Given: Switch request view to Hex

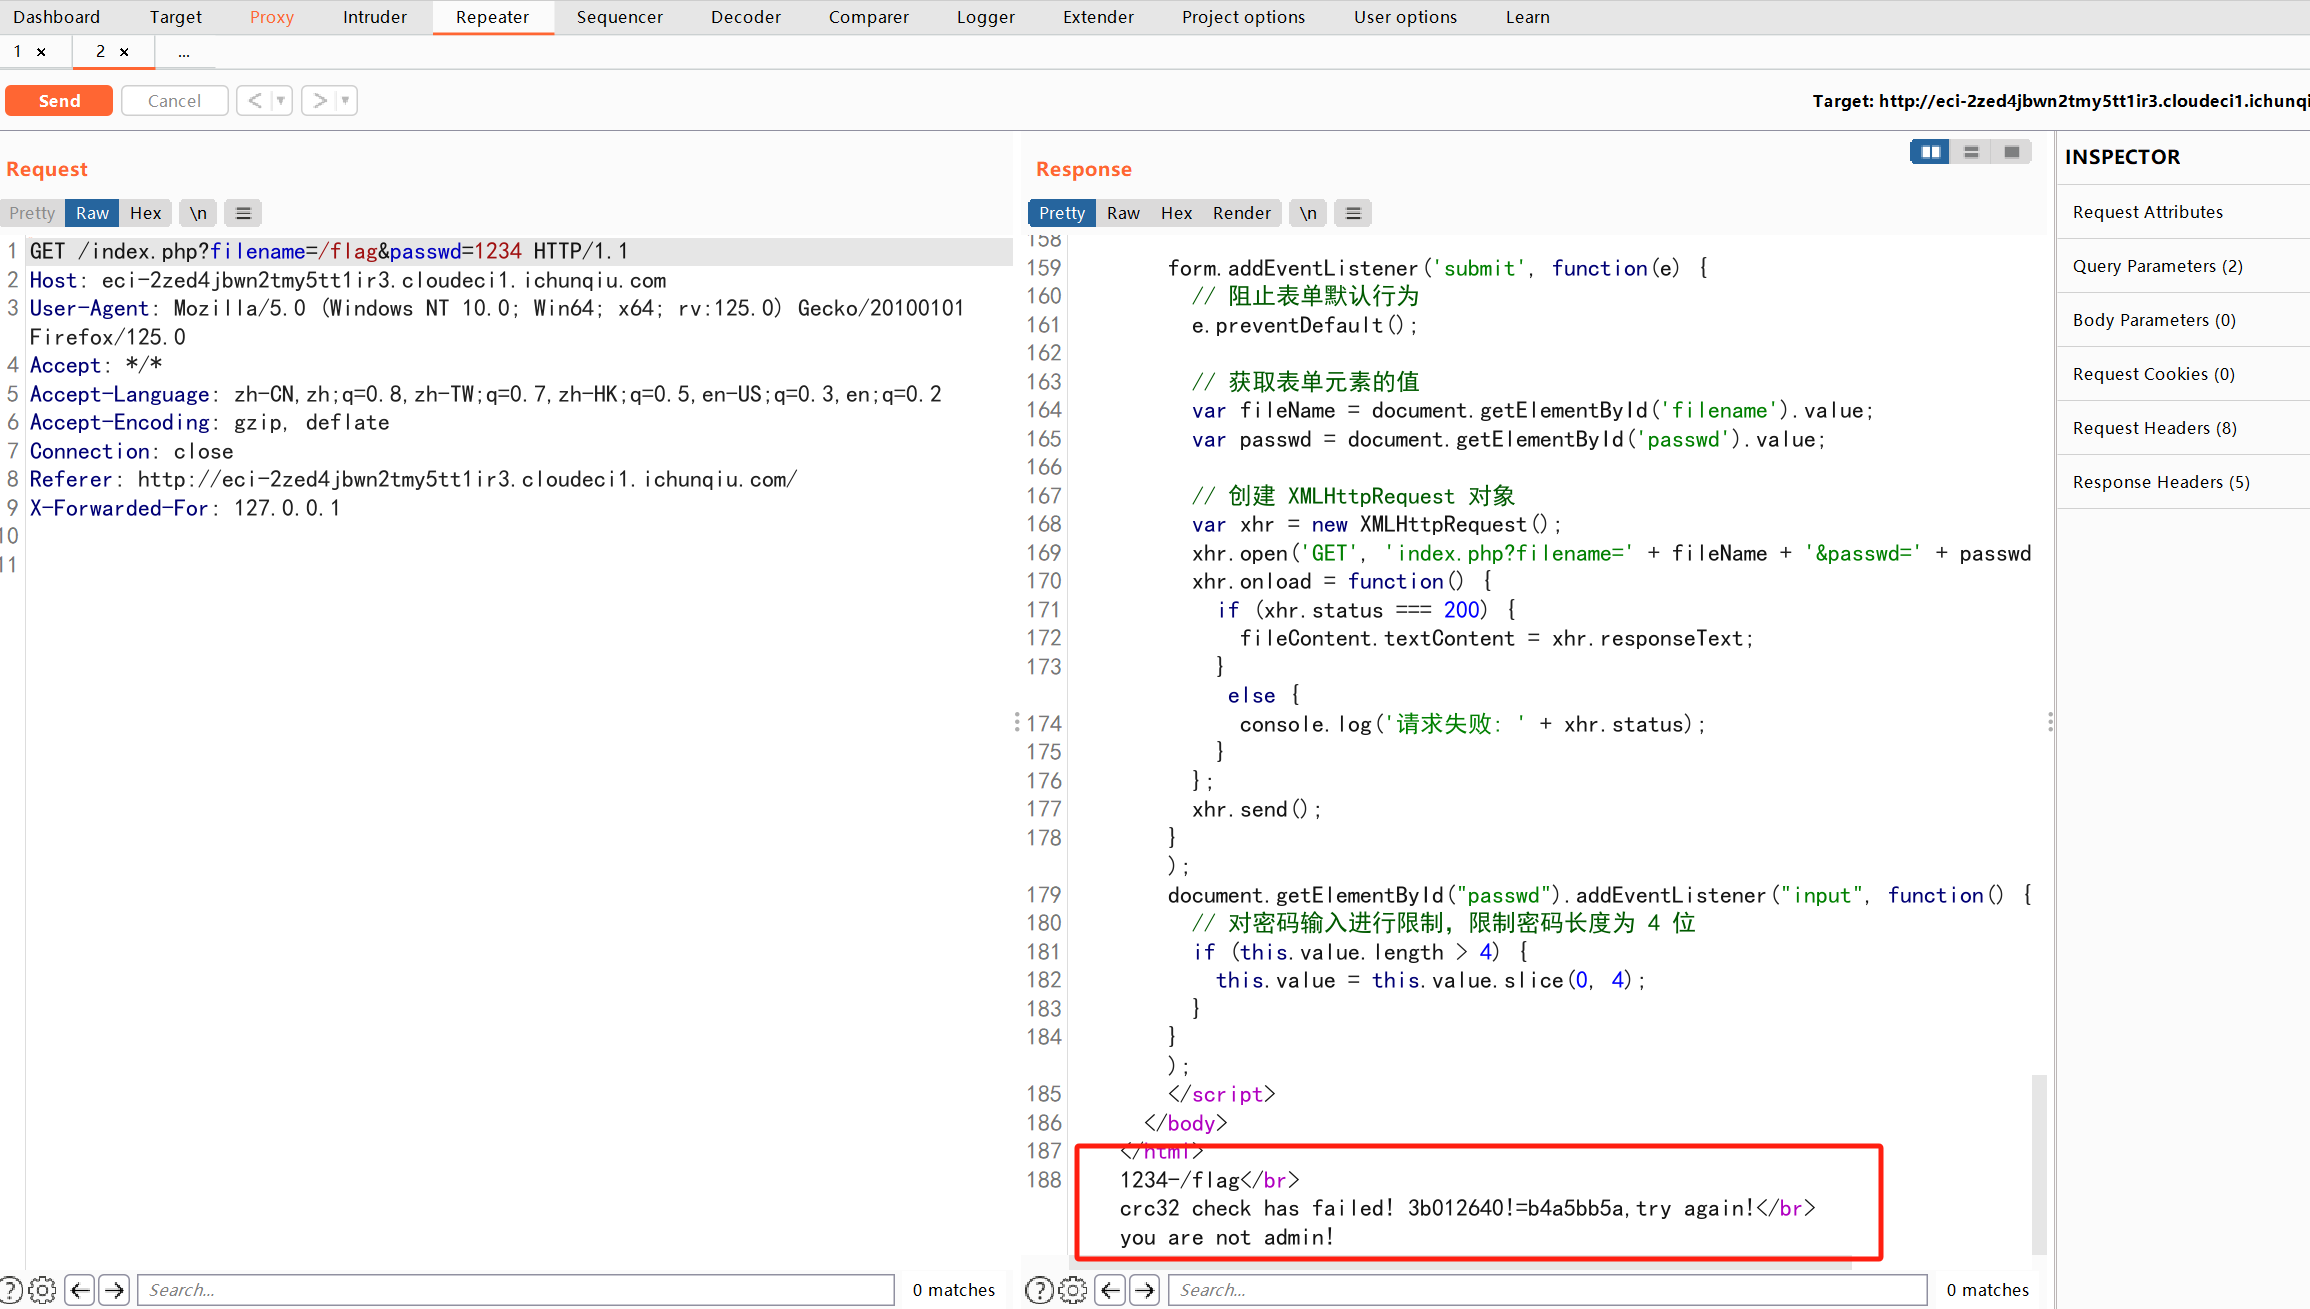Looking at the screenshot, I should point(145,213).
